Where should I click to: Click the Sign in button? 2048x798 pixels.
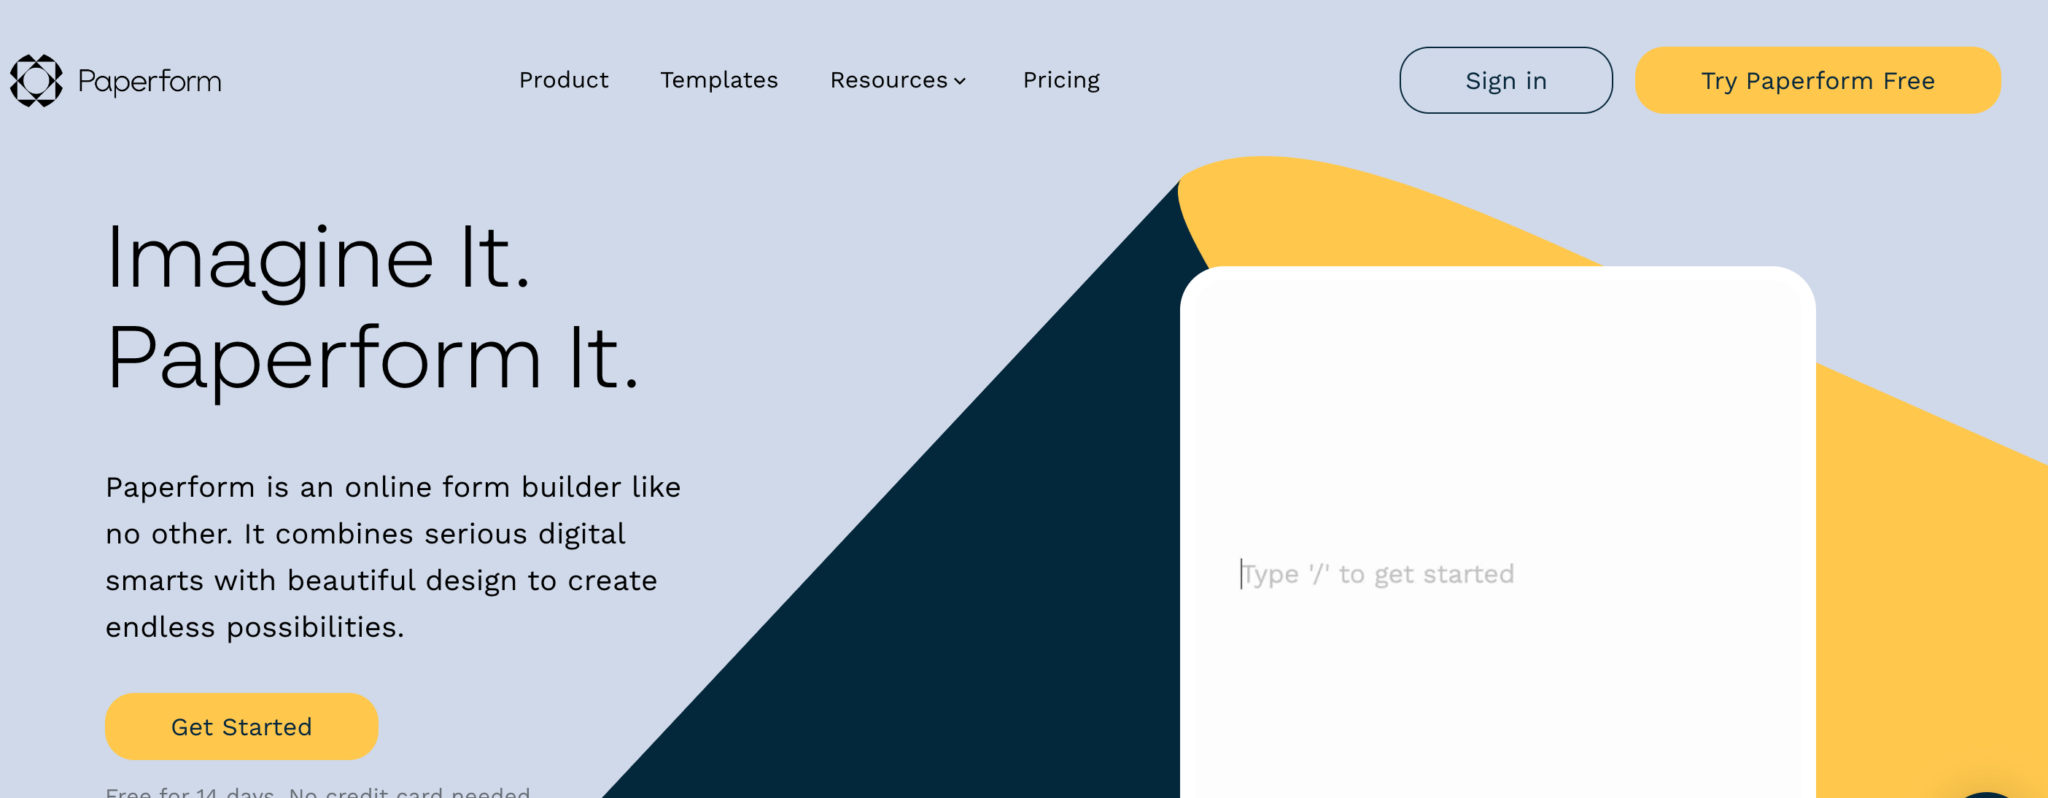pos(1505,80)
